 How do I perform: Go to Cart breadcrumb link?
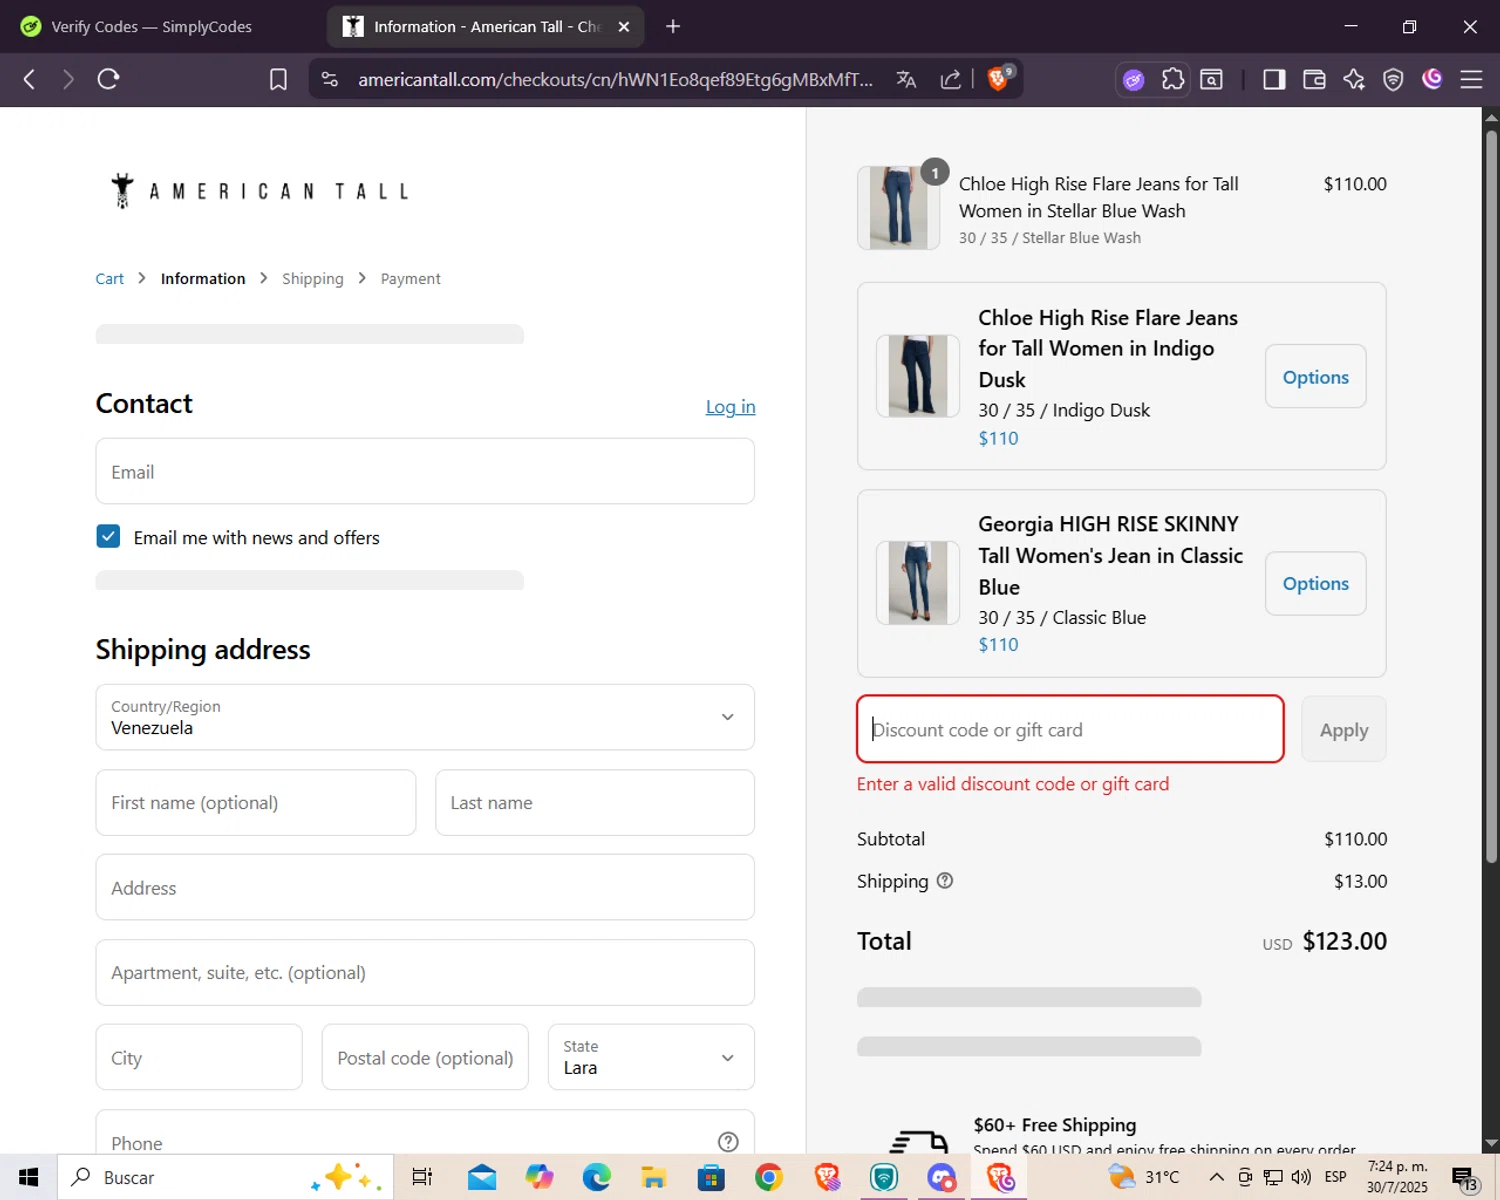point(109,279)
